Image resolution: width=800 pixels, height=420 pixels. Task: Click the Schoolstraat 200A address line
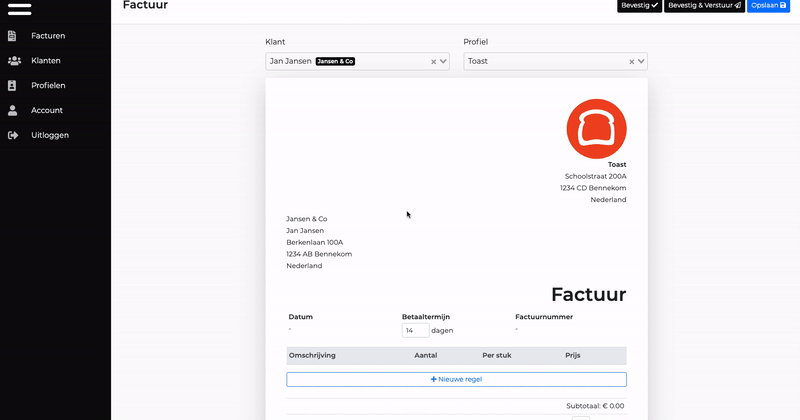(595, 176)
